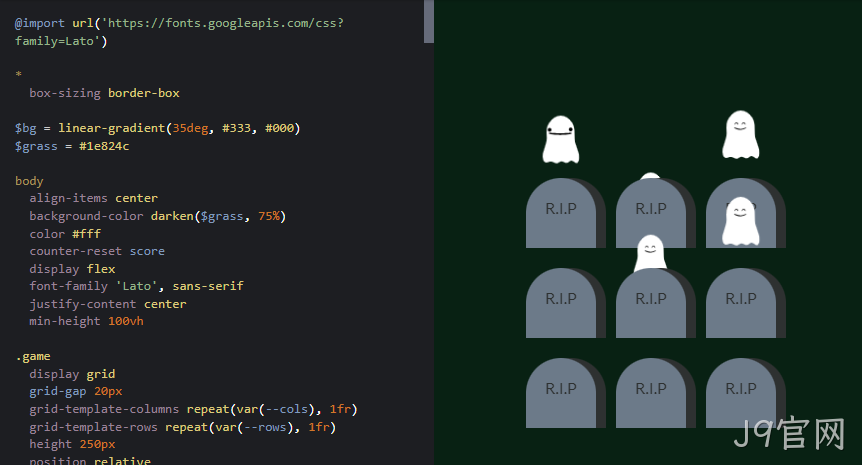Whack the smiling ghost floating above the right column
Image resolution: width=862 pixels, height=465 pixels.
click(x=741, y=135)
